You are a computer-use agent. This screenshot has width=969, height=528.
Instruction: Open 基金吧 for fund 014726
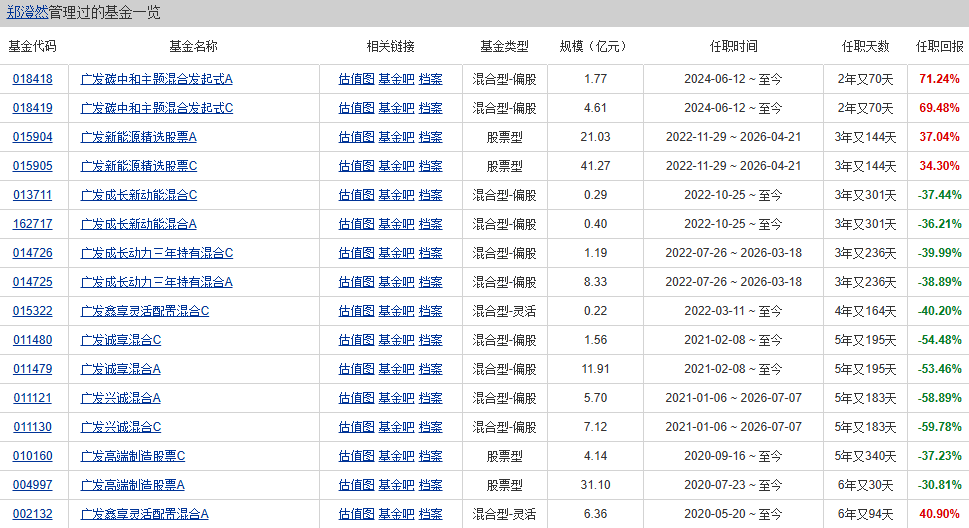pos(396,253)
